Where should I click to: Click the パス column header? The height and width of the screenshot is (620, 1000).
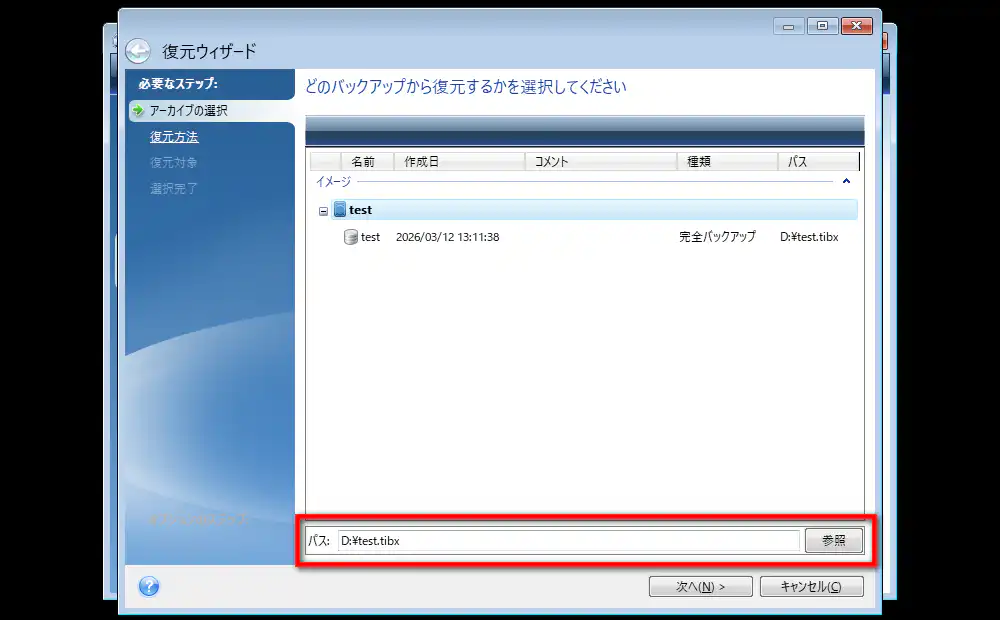coord(817,162)
